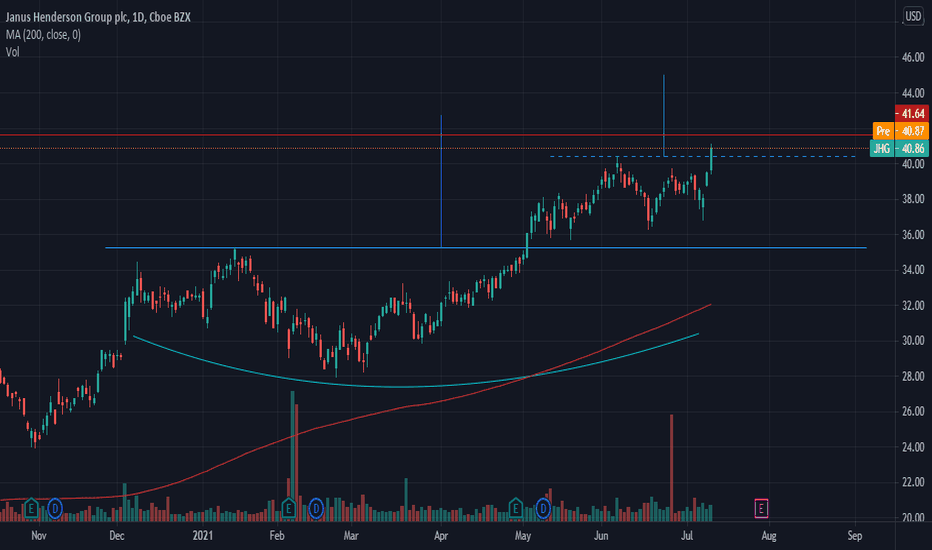Image resolution: width=932 pixels, height=550 pixels.
Task: Click the 36.00 price axis value
Action: [913, 234]
